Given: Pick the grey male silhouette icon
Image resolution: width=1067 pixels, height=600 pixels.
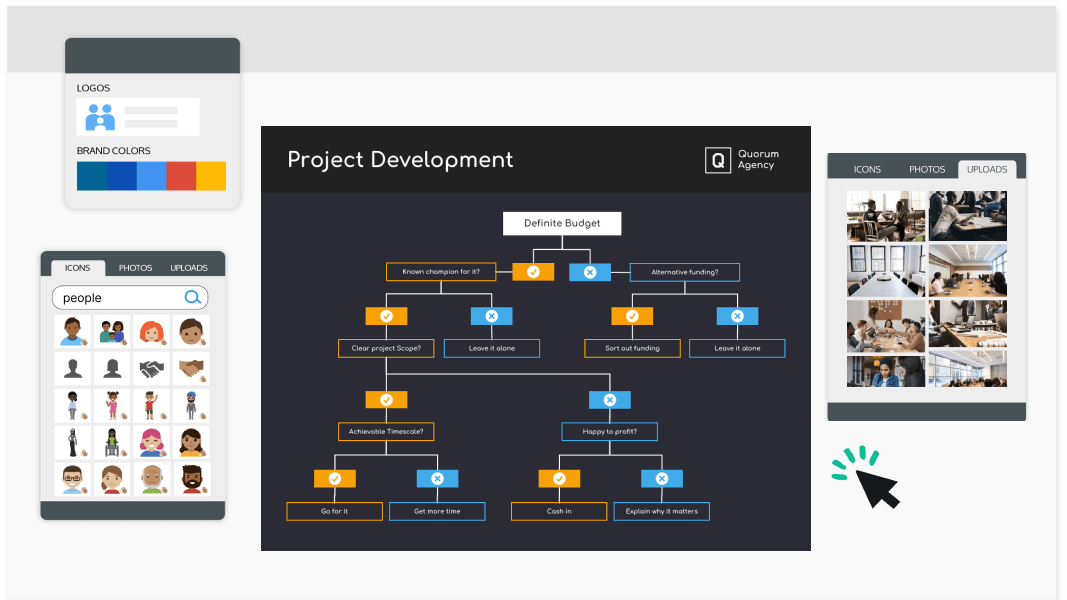Looking at the screenshot, I should click(x=73, y=368).
